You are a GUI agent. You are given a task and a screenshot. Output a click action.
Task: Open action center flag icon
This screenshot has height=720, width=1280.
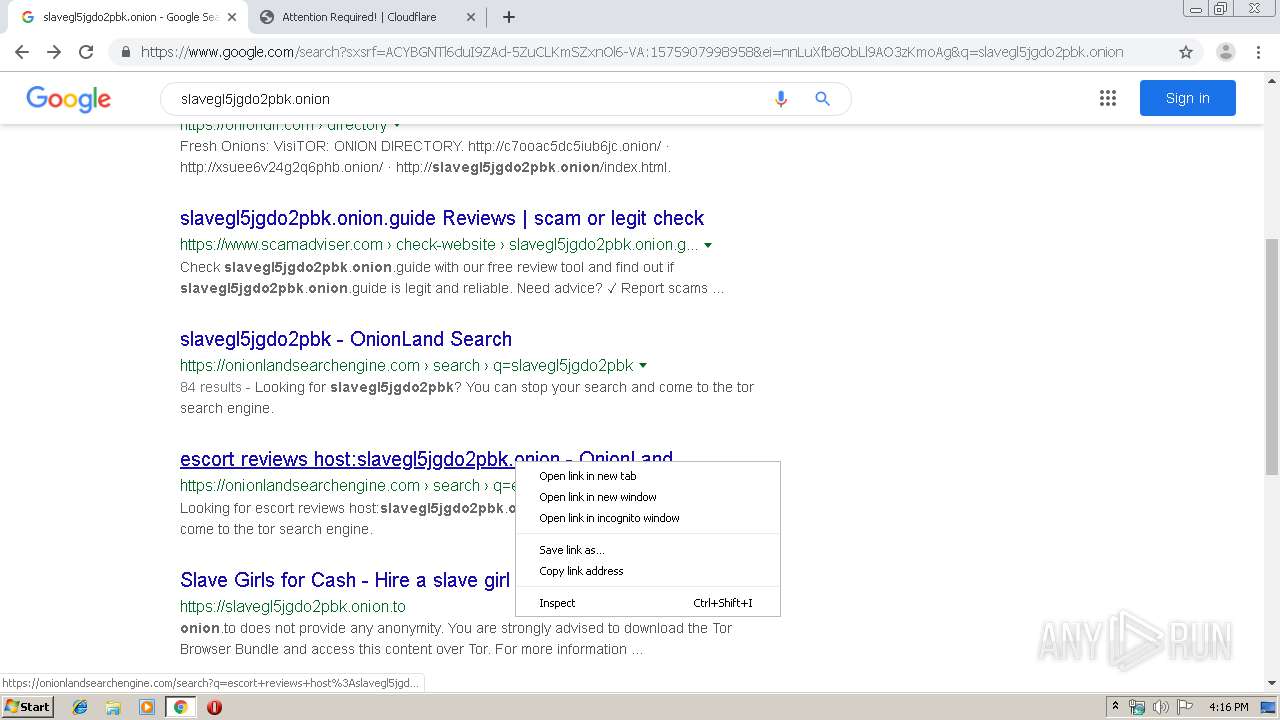pyautogui.click(x=1185, y=707)
